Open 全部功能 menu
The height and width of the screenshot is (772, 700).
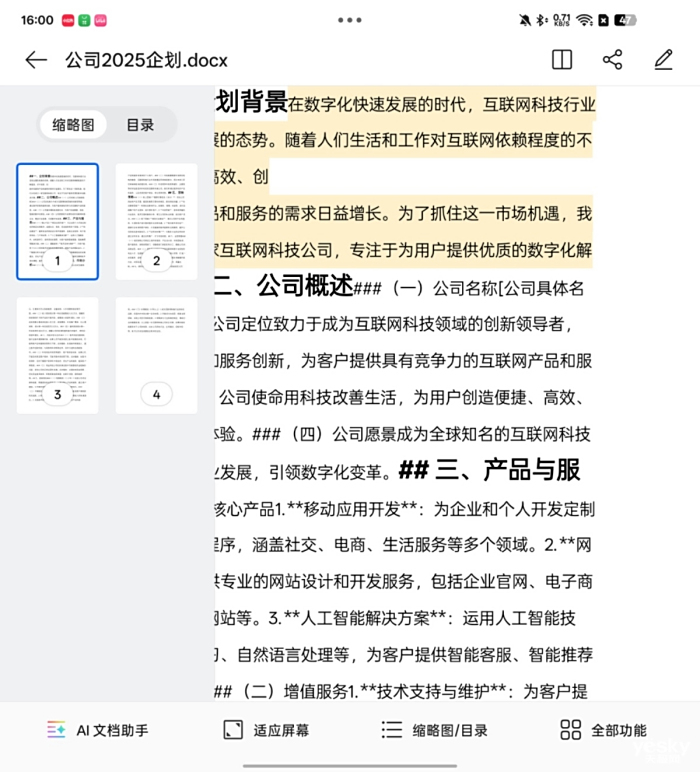pos(603,730)
